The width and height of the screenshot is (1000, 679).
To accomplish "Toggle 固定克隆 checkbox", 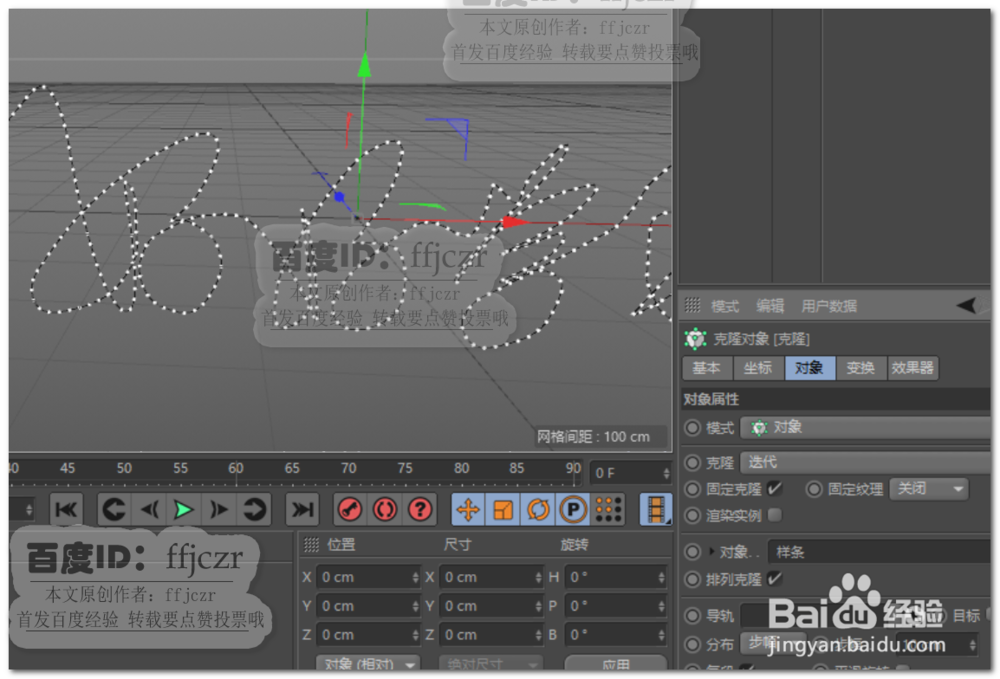I will [774, 488].
